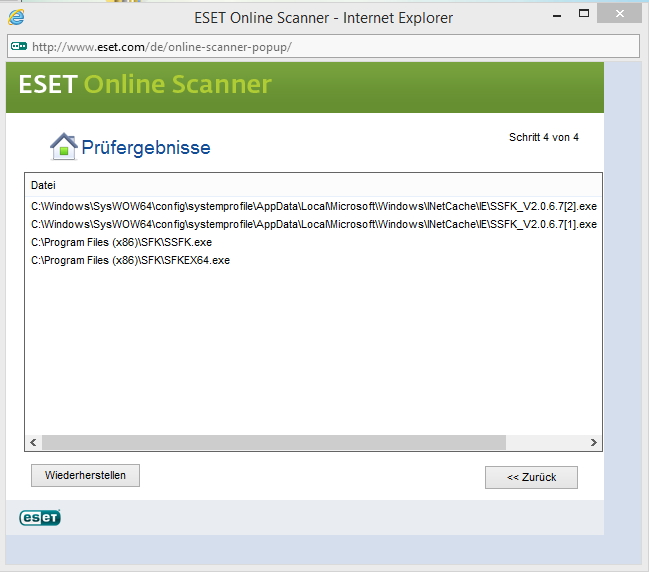Click the Wiederherstellen button
This screenshot has height=572, width=649.
(86, 475)
